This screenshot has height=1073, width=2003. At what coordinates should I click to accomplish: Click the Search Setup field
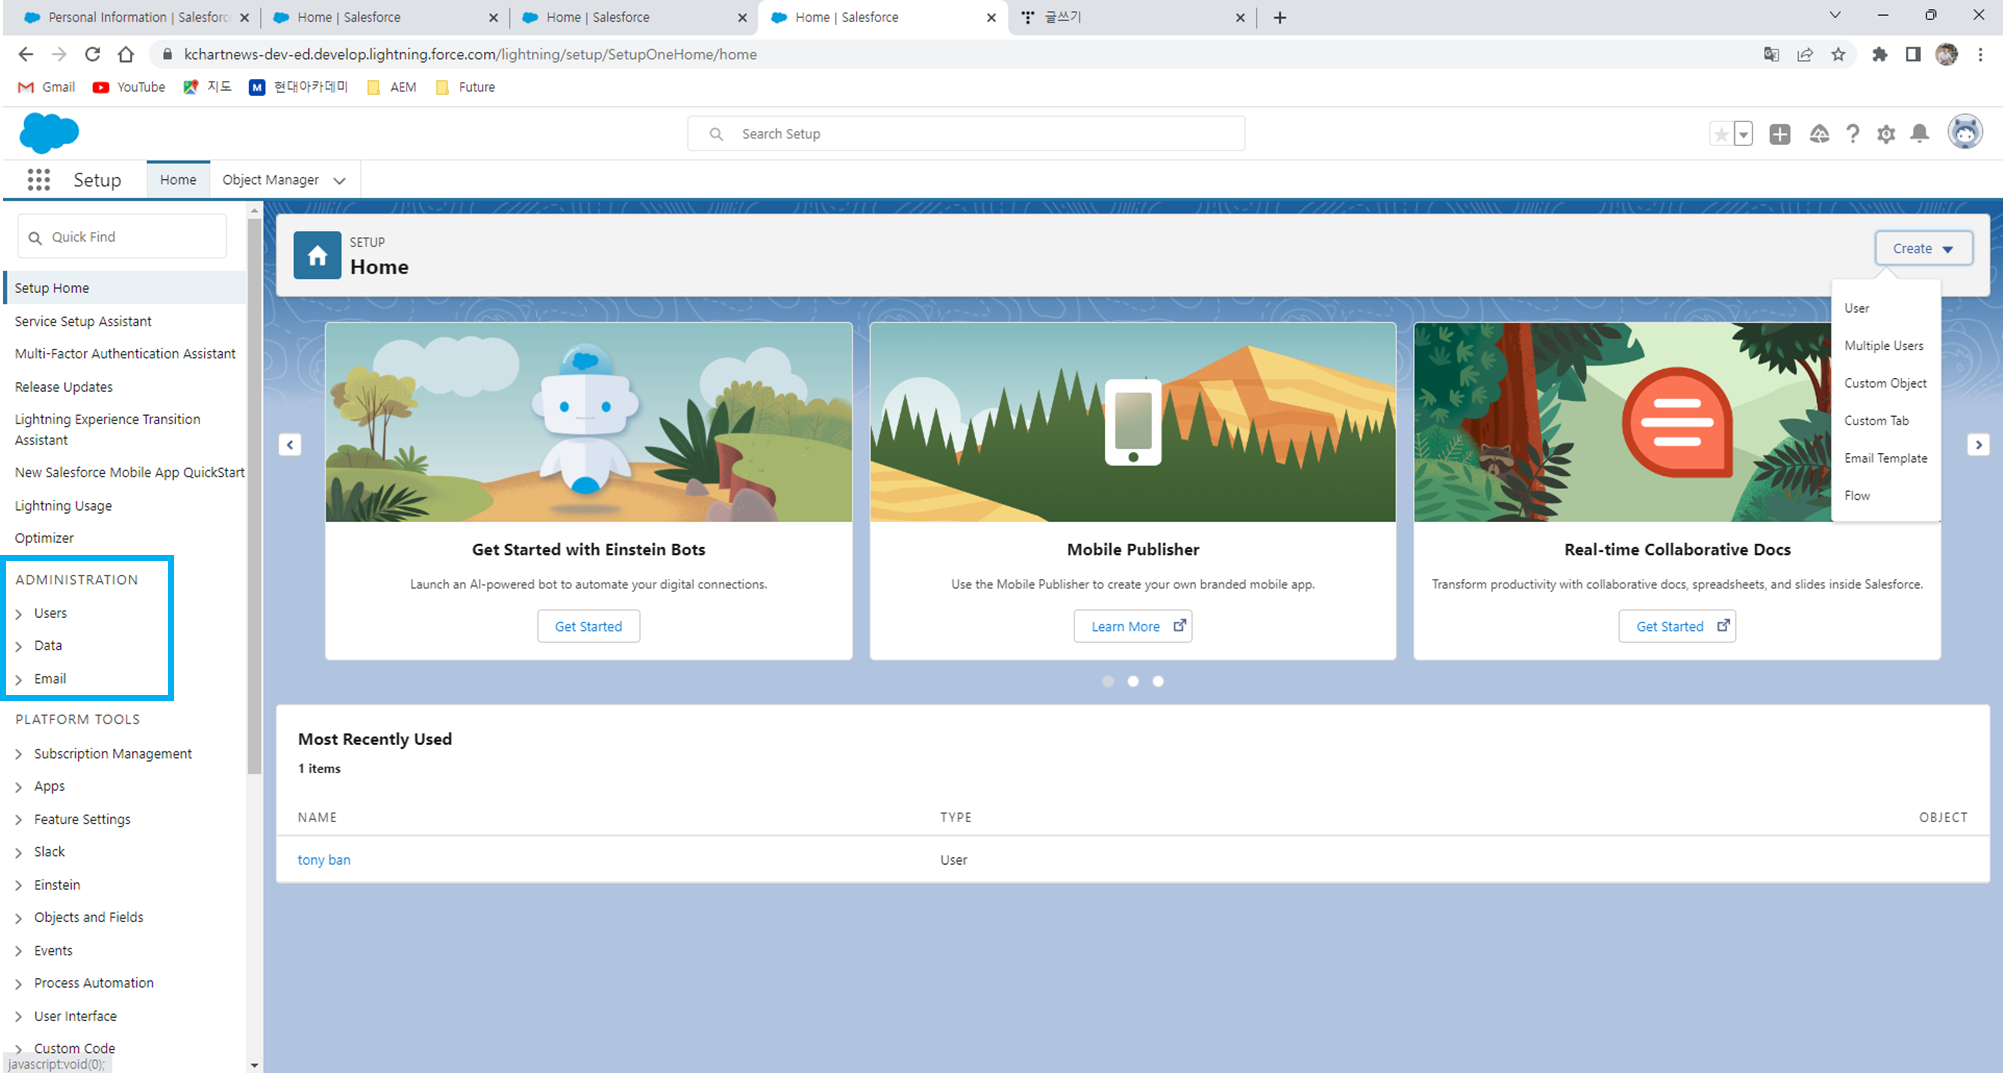click(x=966, y=134)
